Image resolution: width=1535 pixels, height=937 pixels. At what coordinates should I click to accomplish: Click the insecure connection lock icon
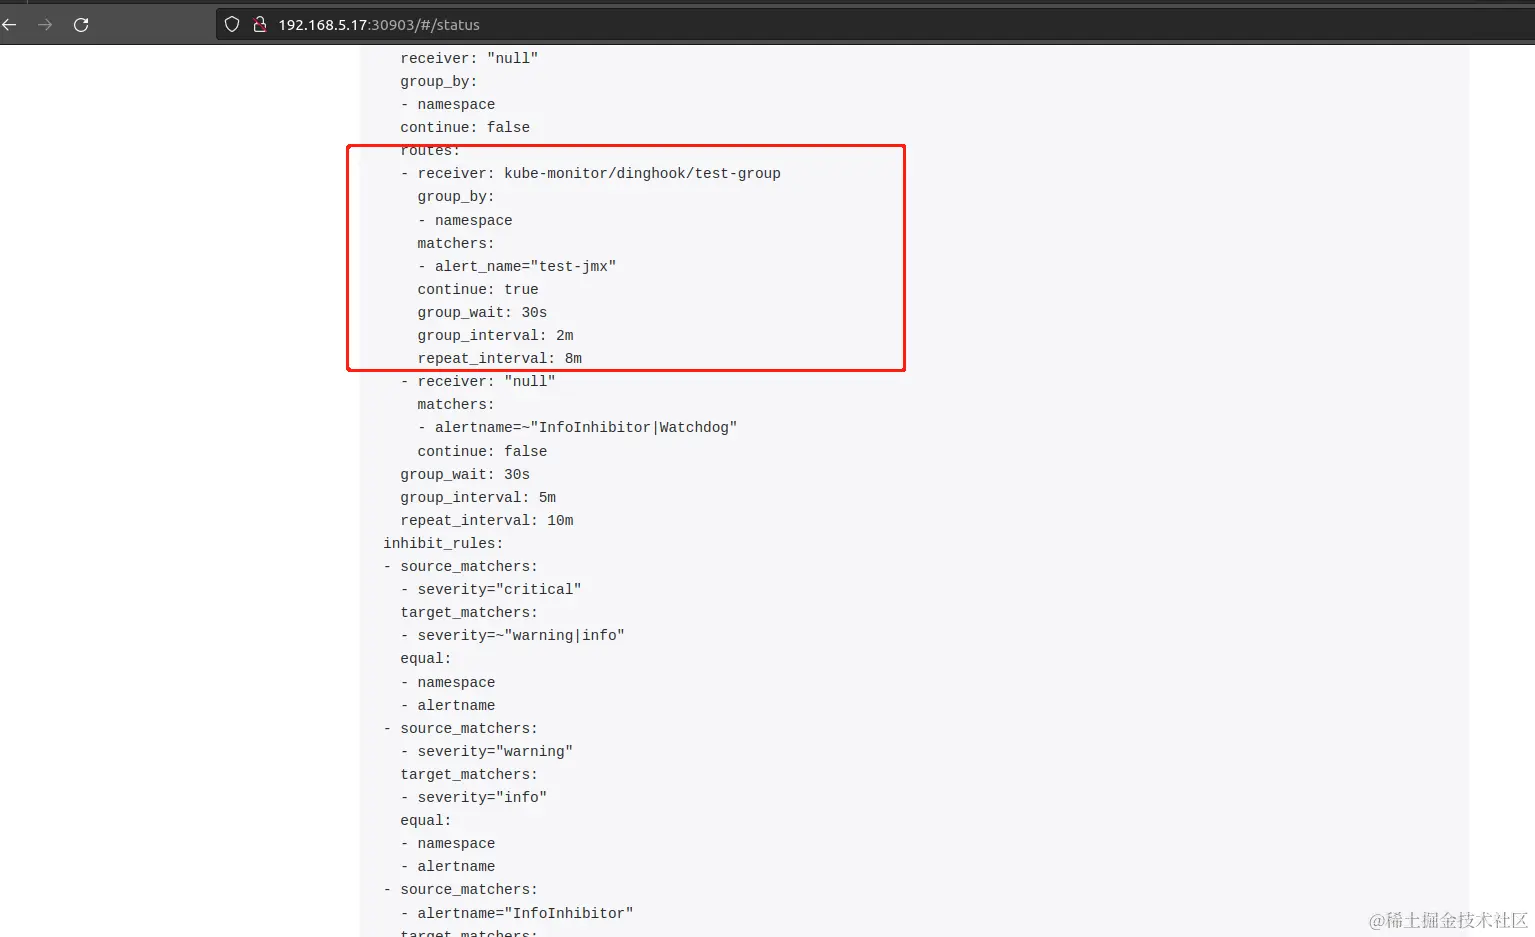coord(259,25)
